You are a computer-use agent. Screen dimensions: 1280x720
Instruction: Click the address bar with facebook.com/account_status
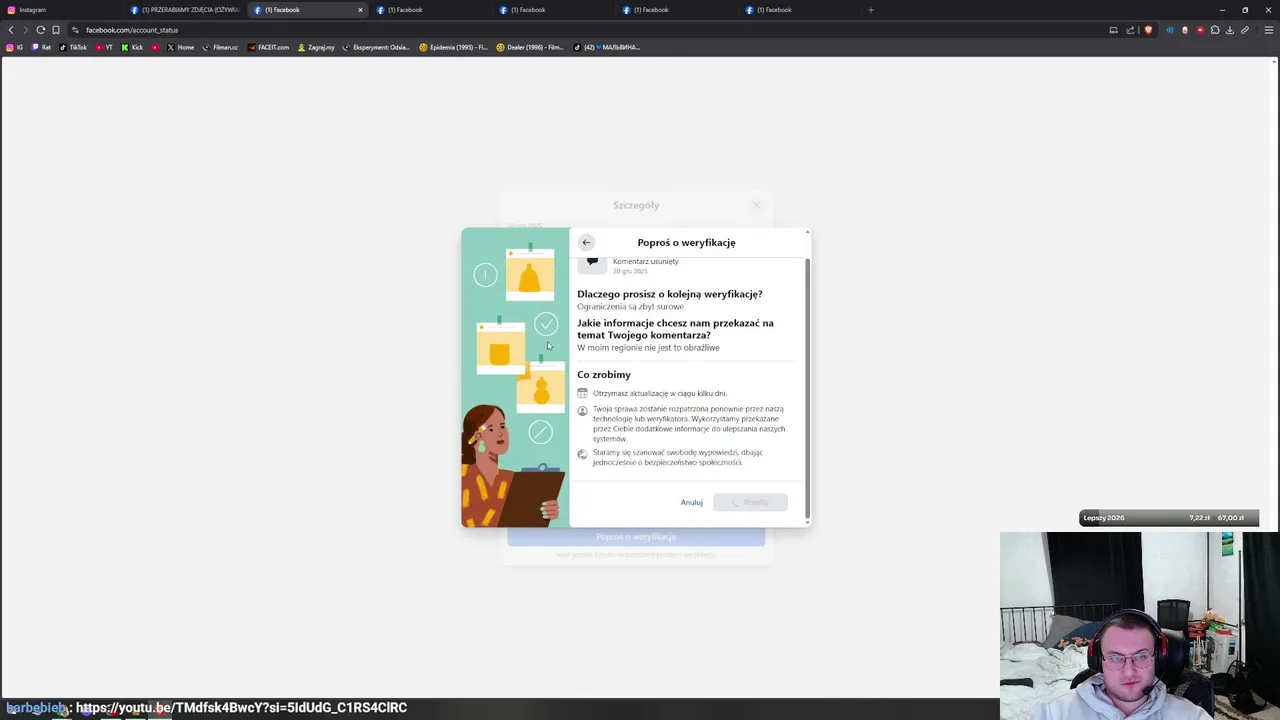(x=590, y=30)
